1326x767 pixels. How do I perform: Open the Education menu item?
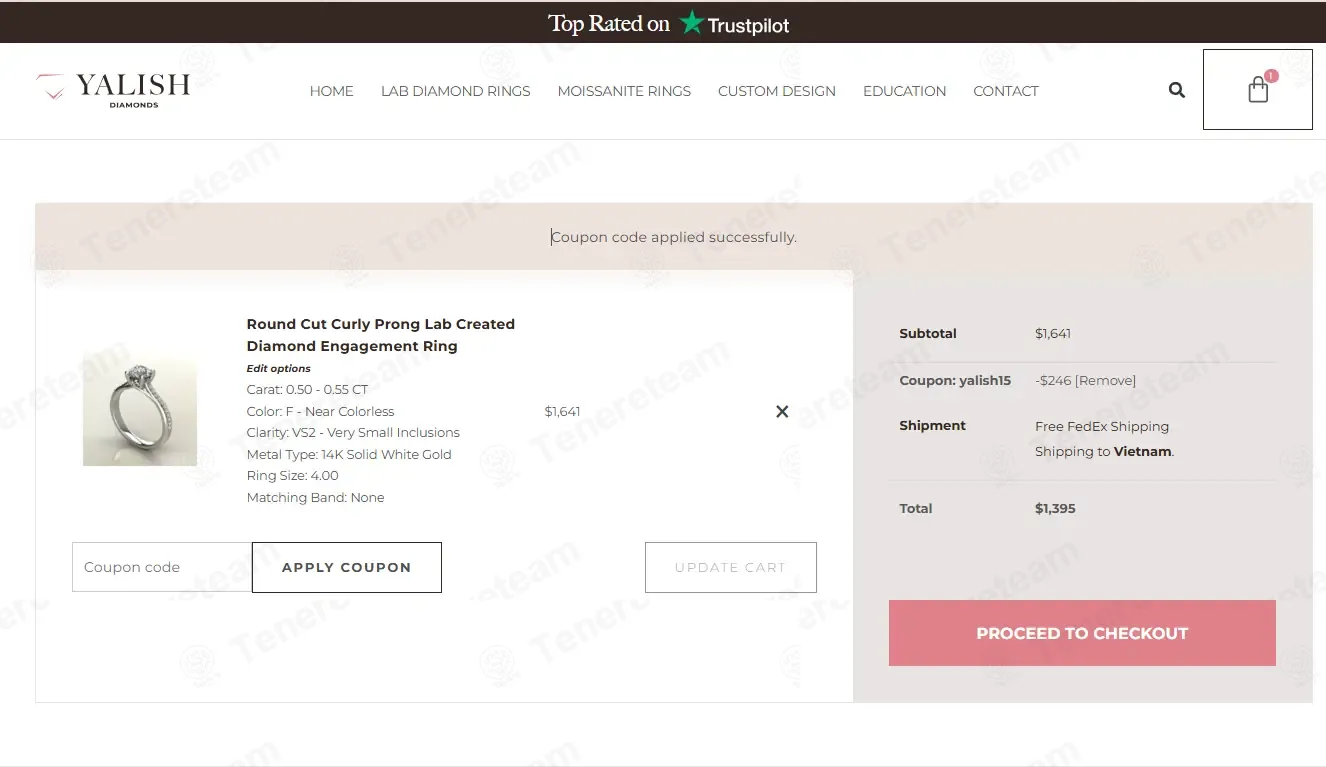904,91
